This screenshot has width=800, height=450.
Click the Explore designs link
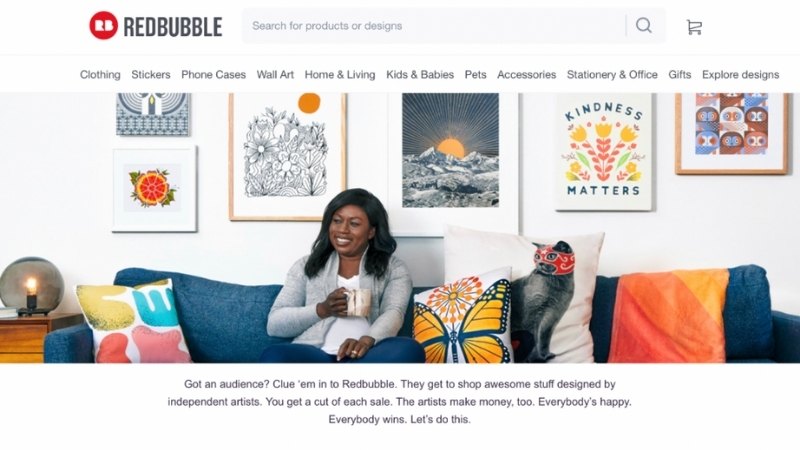click(740, 74)
